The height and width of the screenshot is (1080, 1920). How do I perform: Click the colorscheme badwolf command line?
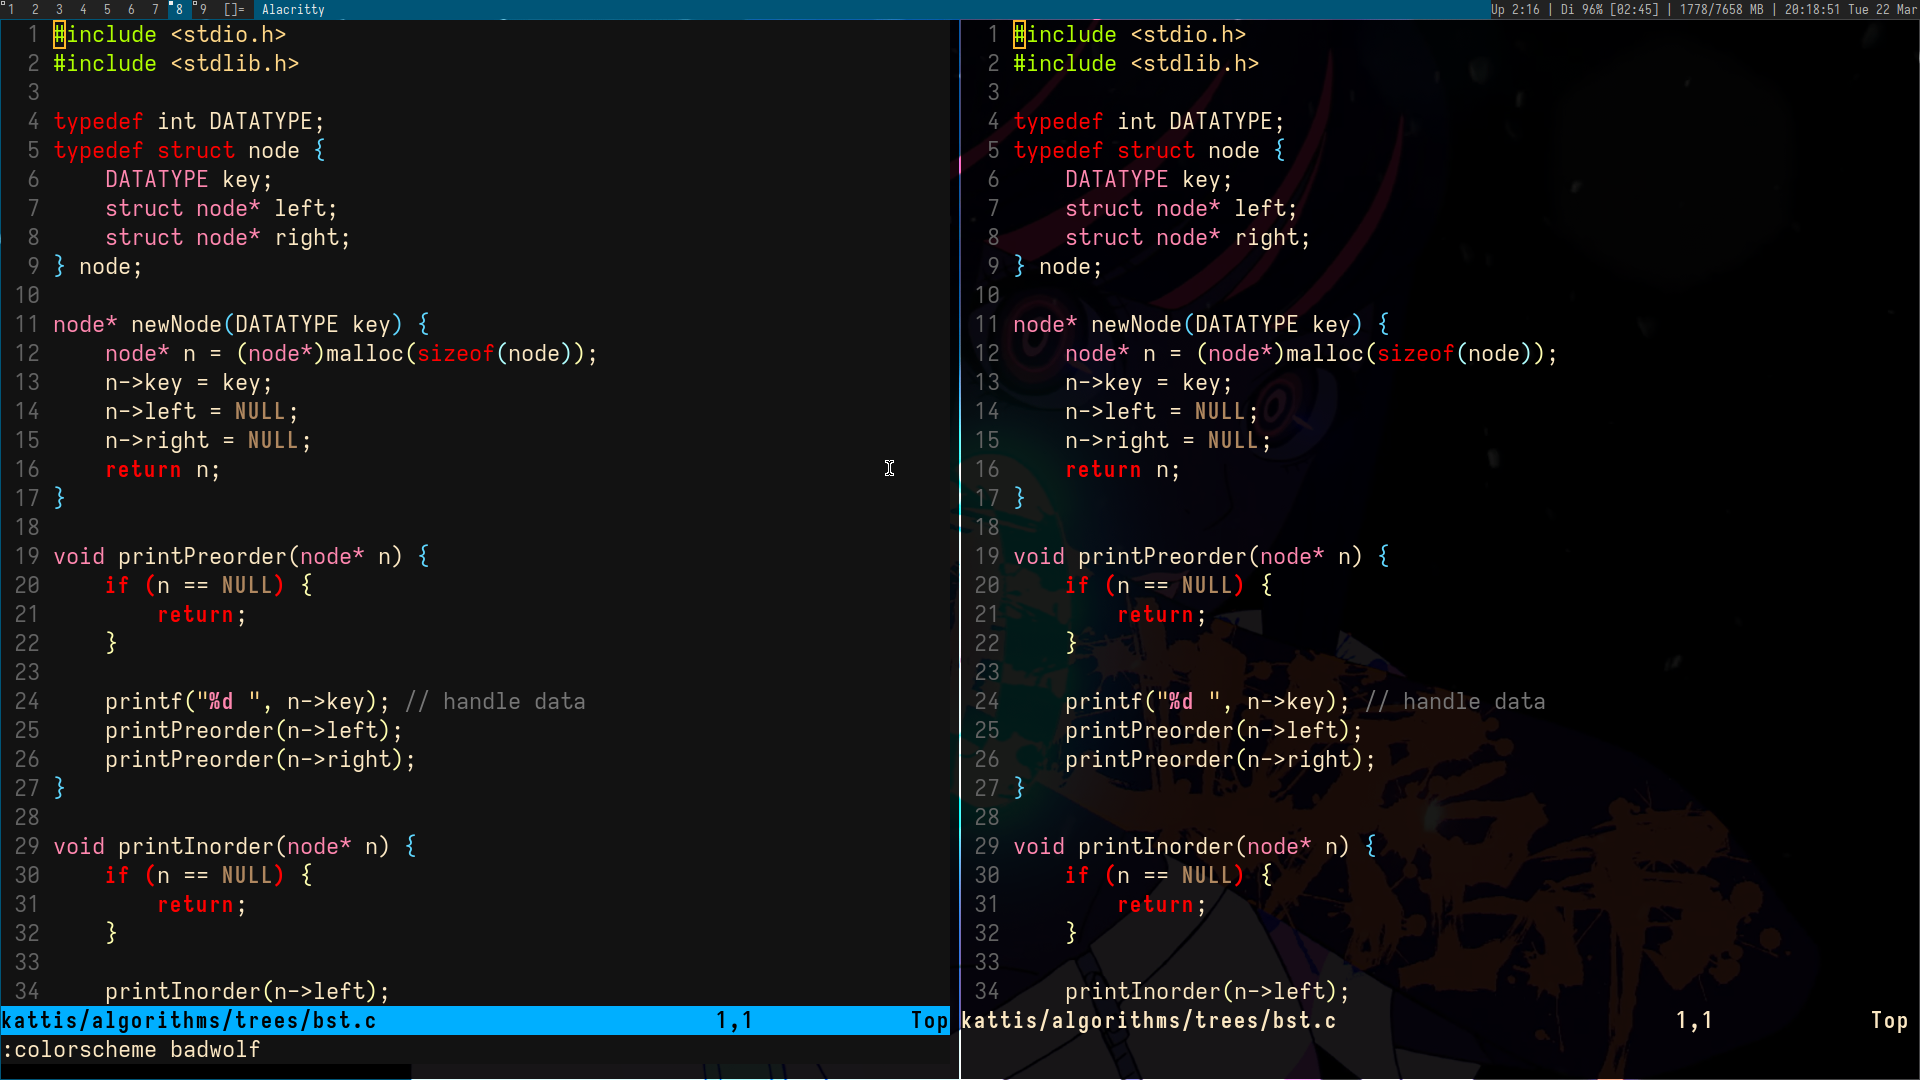[x=131, y=1049]
